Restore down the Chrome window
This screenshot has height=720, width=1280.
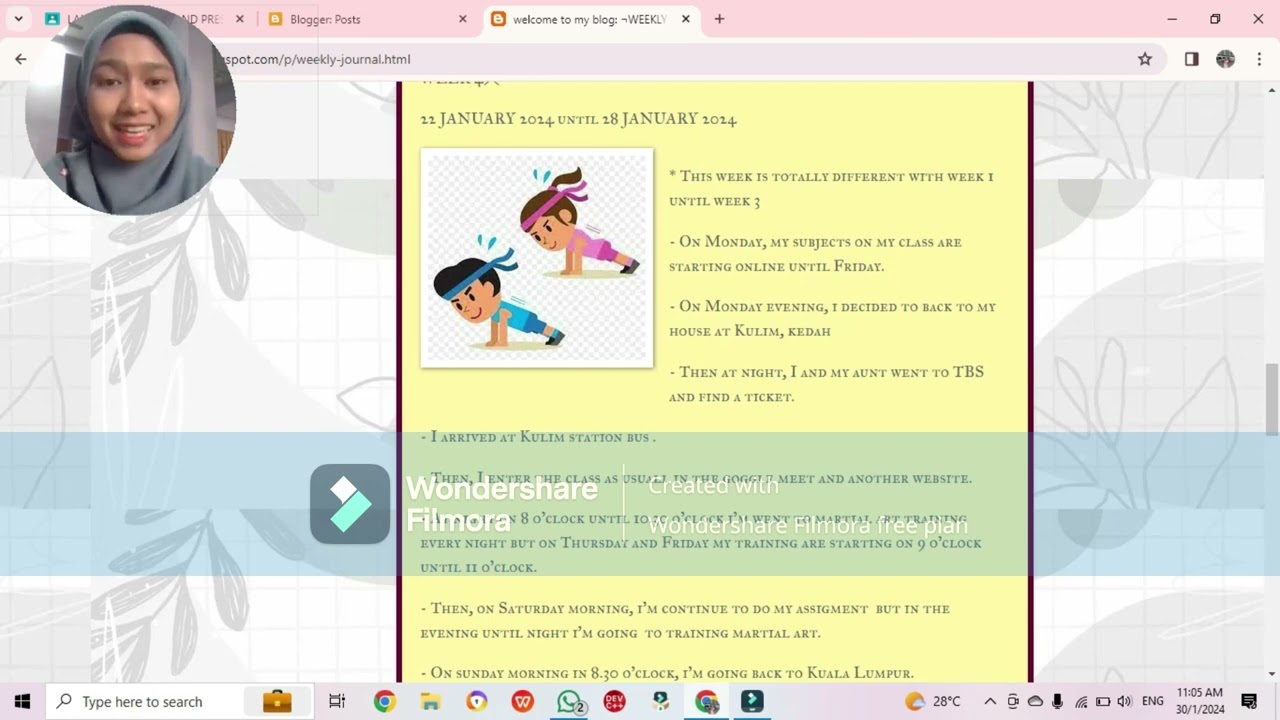(1215, 19)
